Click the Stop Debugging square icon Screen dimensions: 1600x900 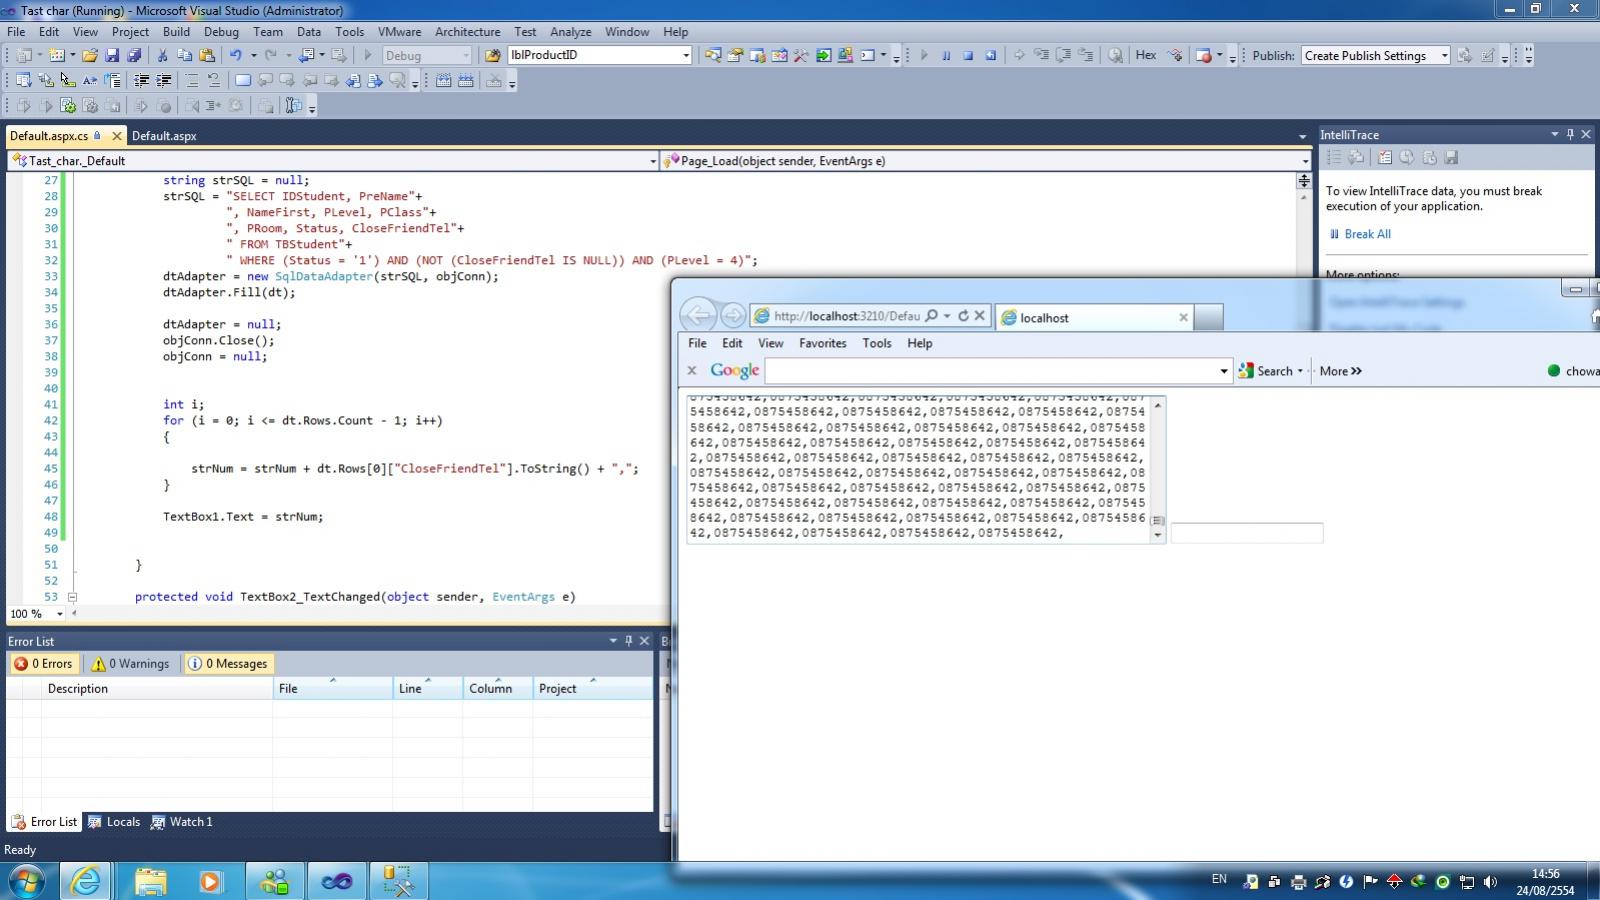(x=968, y=56)
